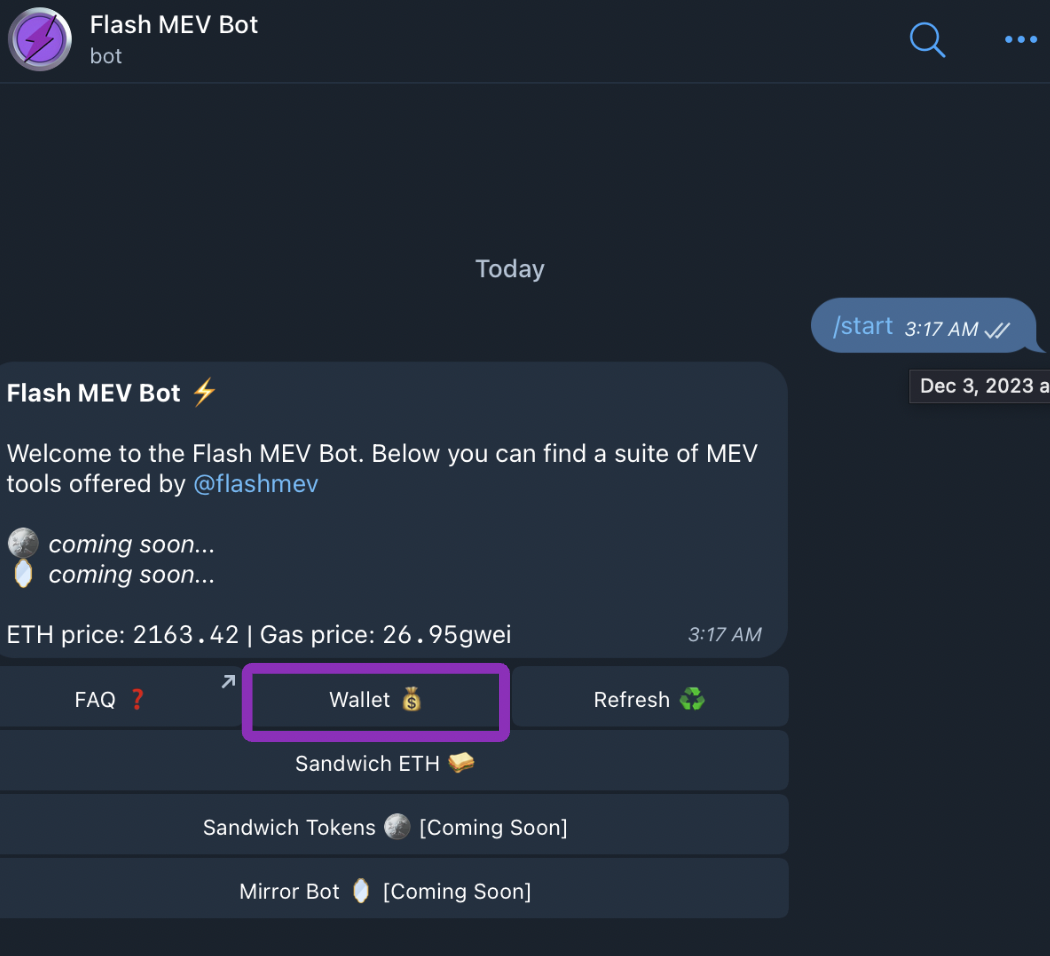The image size is (1050, 956).
Task: Click the Today date separator
Action: [x=510, y=269]
